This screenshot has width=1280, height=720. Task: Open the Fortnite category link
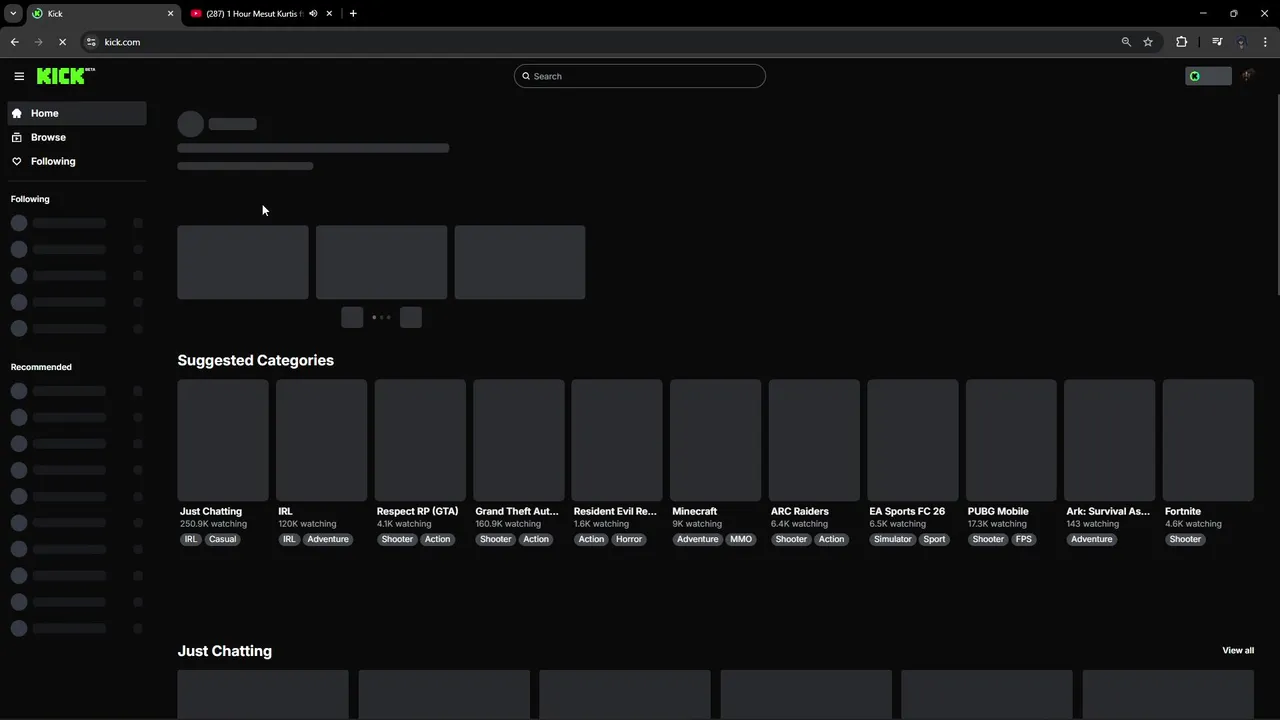click(x=1183, y=511)
